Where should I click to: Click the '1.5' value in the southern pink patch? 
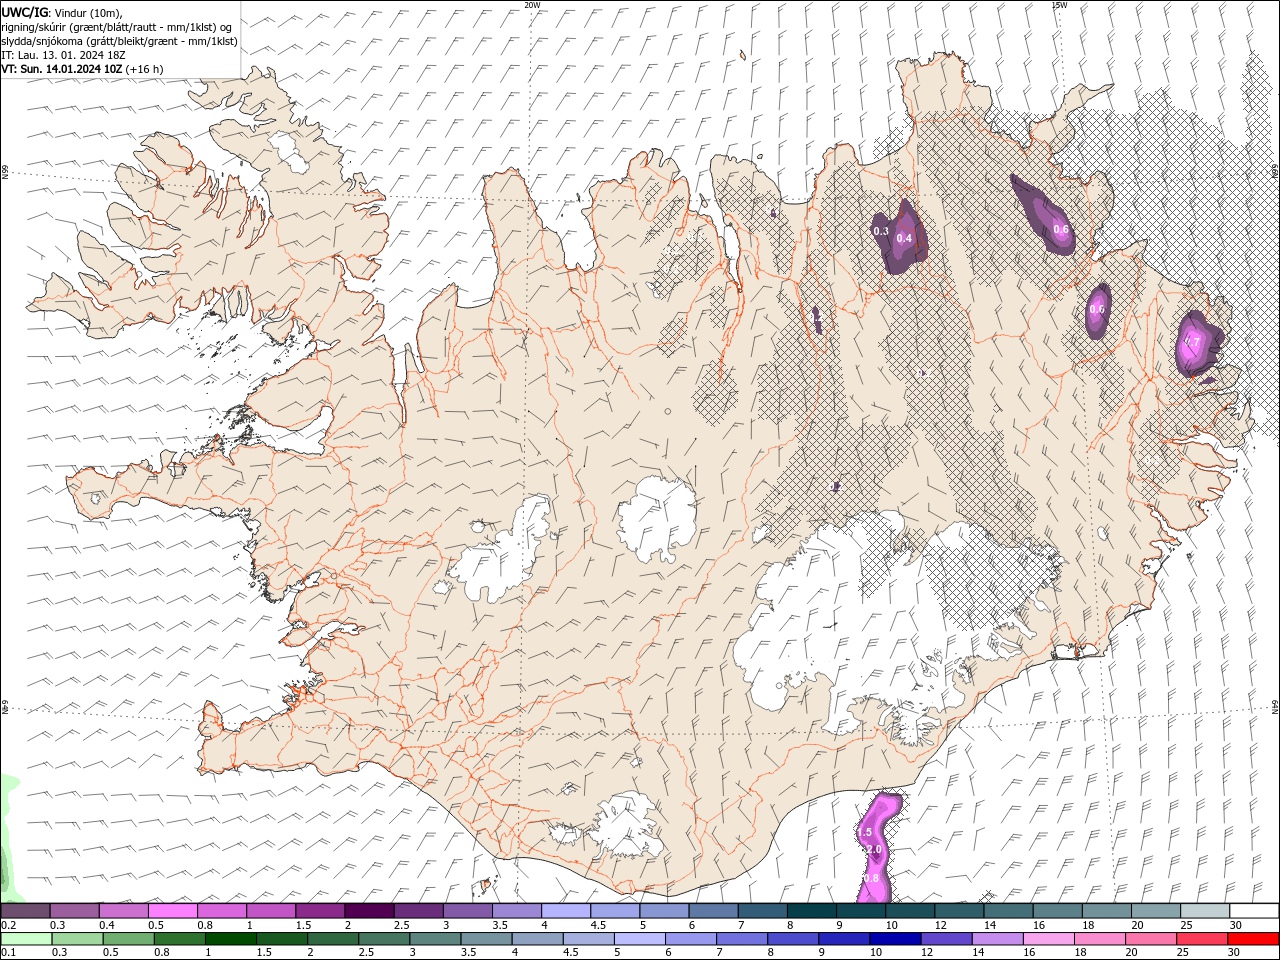[x=865, y=832]
